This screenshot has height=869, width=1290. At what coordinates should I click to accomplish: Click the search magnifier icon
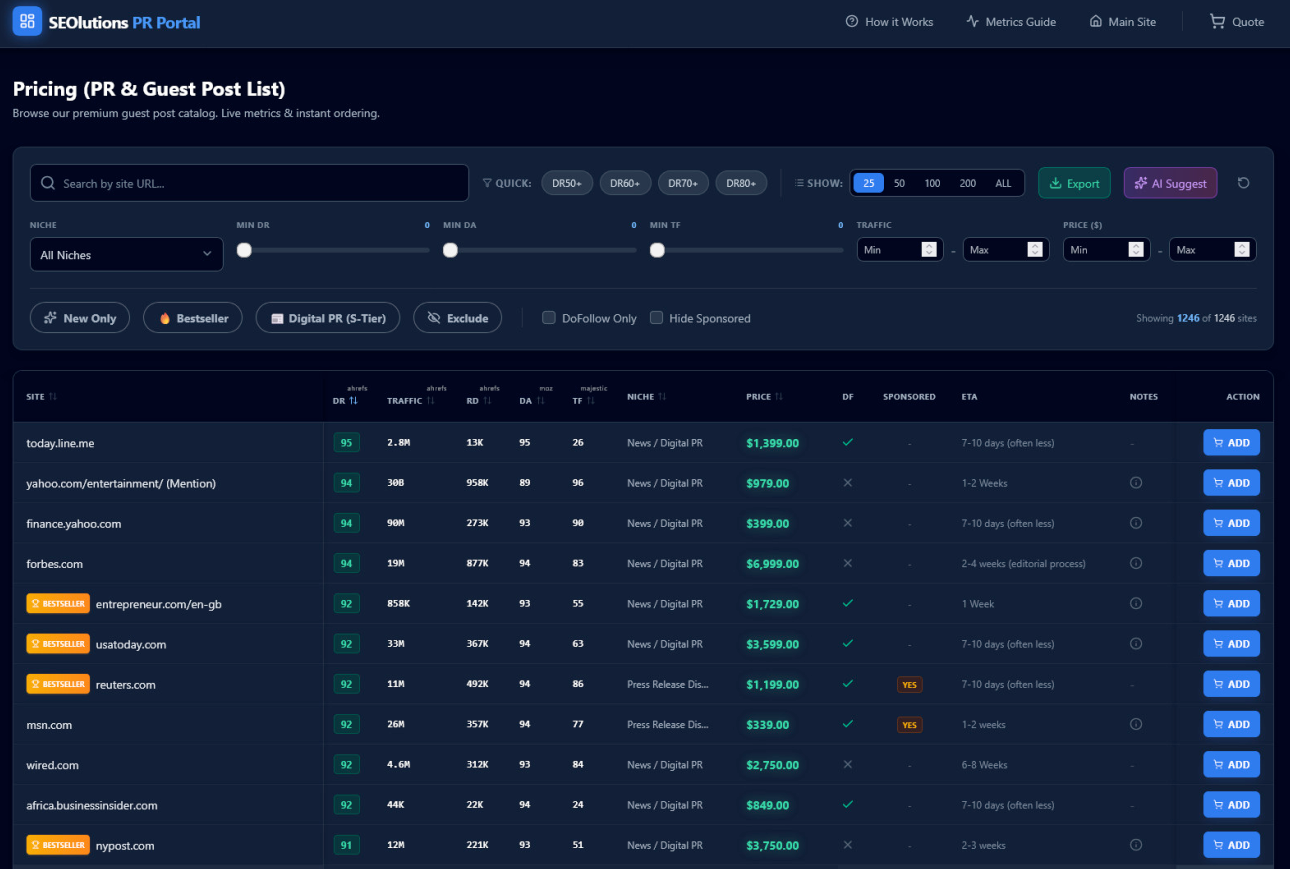(x=48, y=183)
